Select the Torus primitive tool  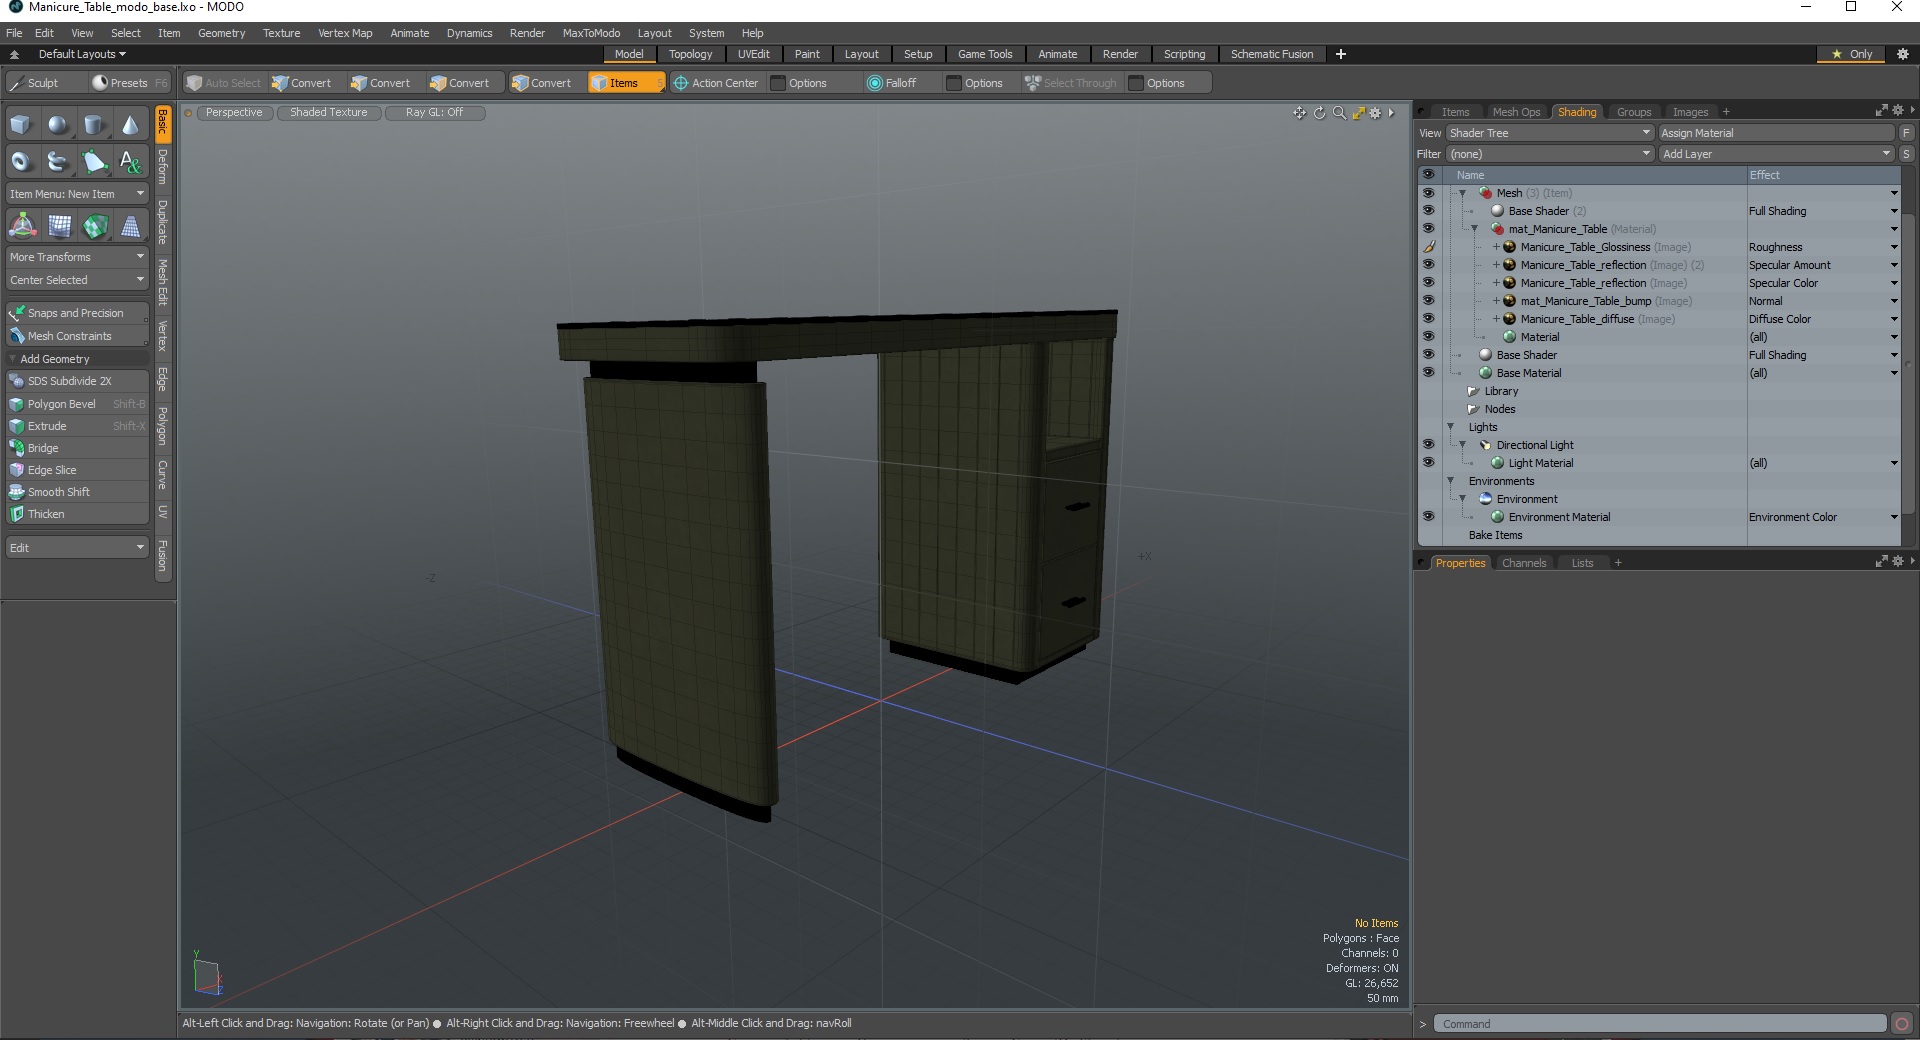coord(22,161)
